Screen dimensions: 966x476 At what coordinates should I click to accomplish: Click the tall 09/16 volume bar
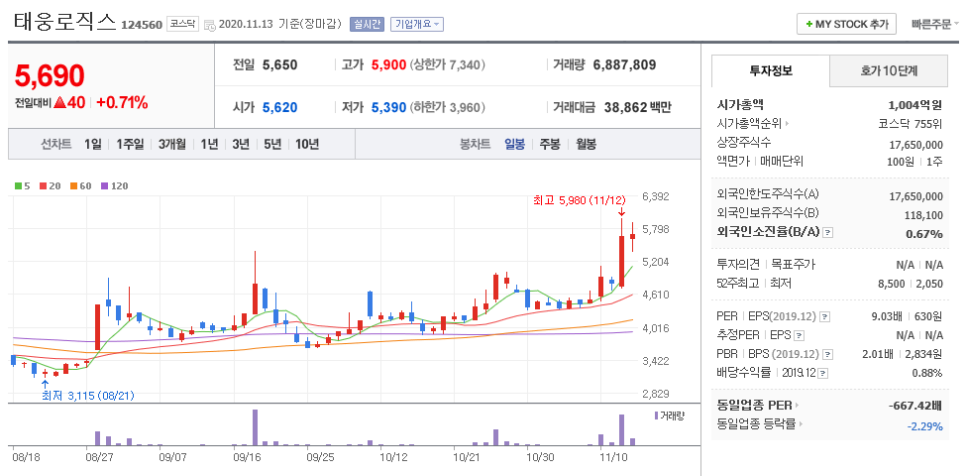[x=255, y=427]
